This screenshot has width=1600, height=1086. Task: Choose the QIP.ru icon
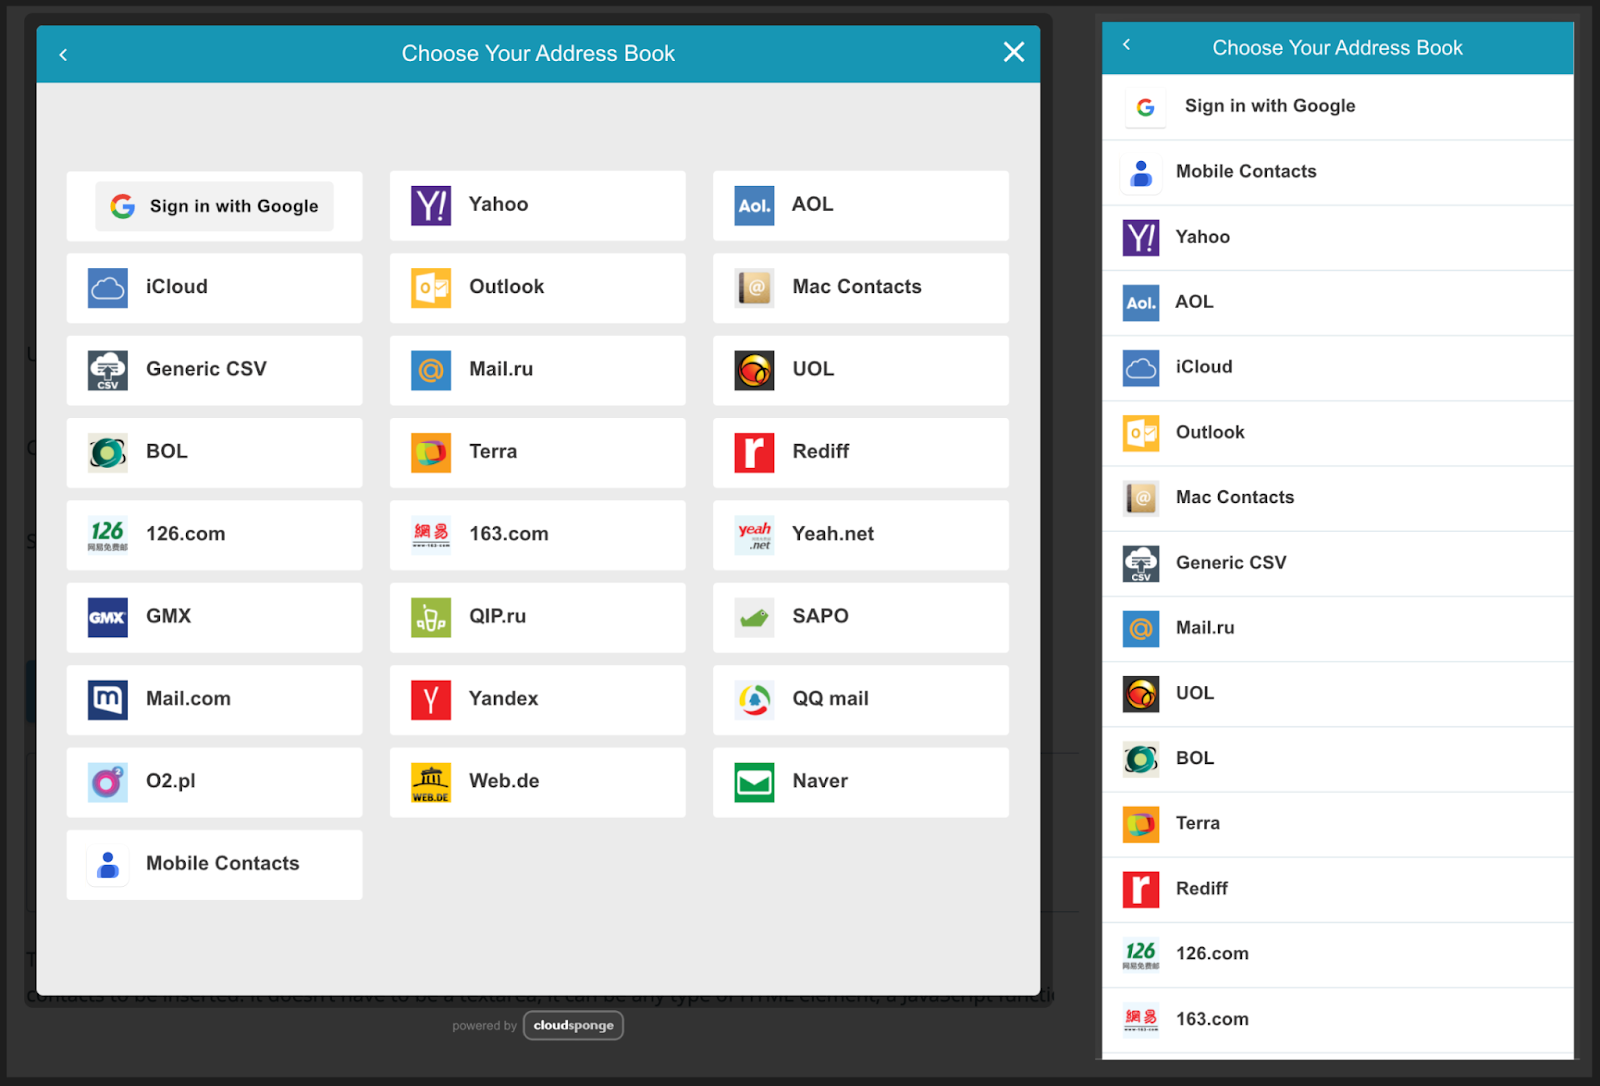pyautogui.click(x=431, y=618)
